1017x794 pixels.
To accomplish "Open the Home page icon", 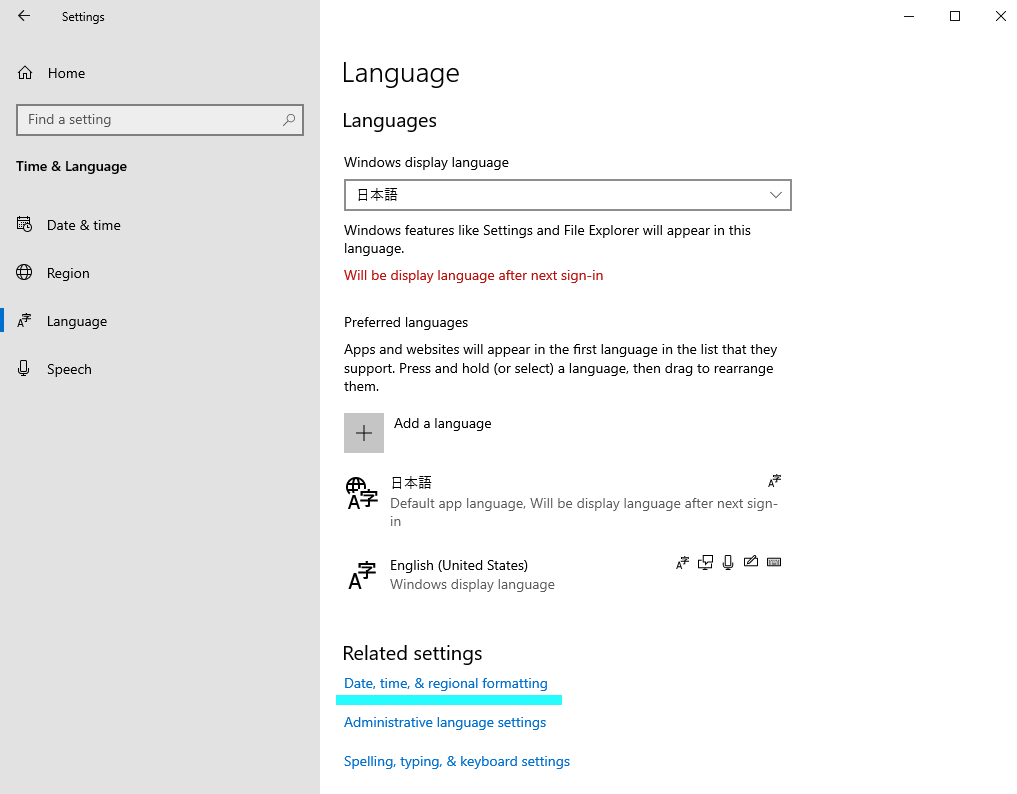I will pos(25,73).
